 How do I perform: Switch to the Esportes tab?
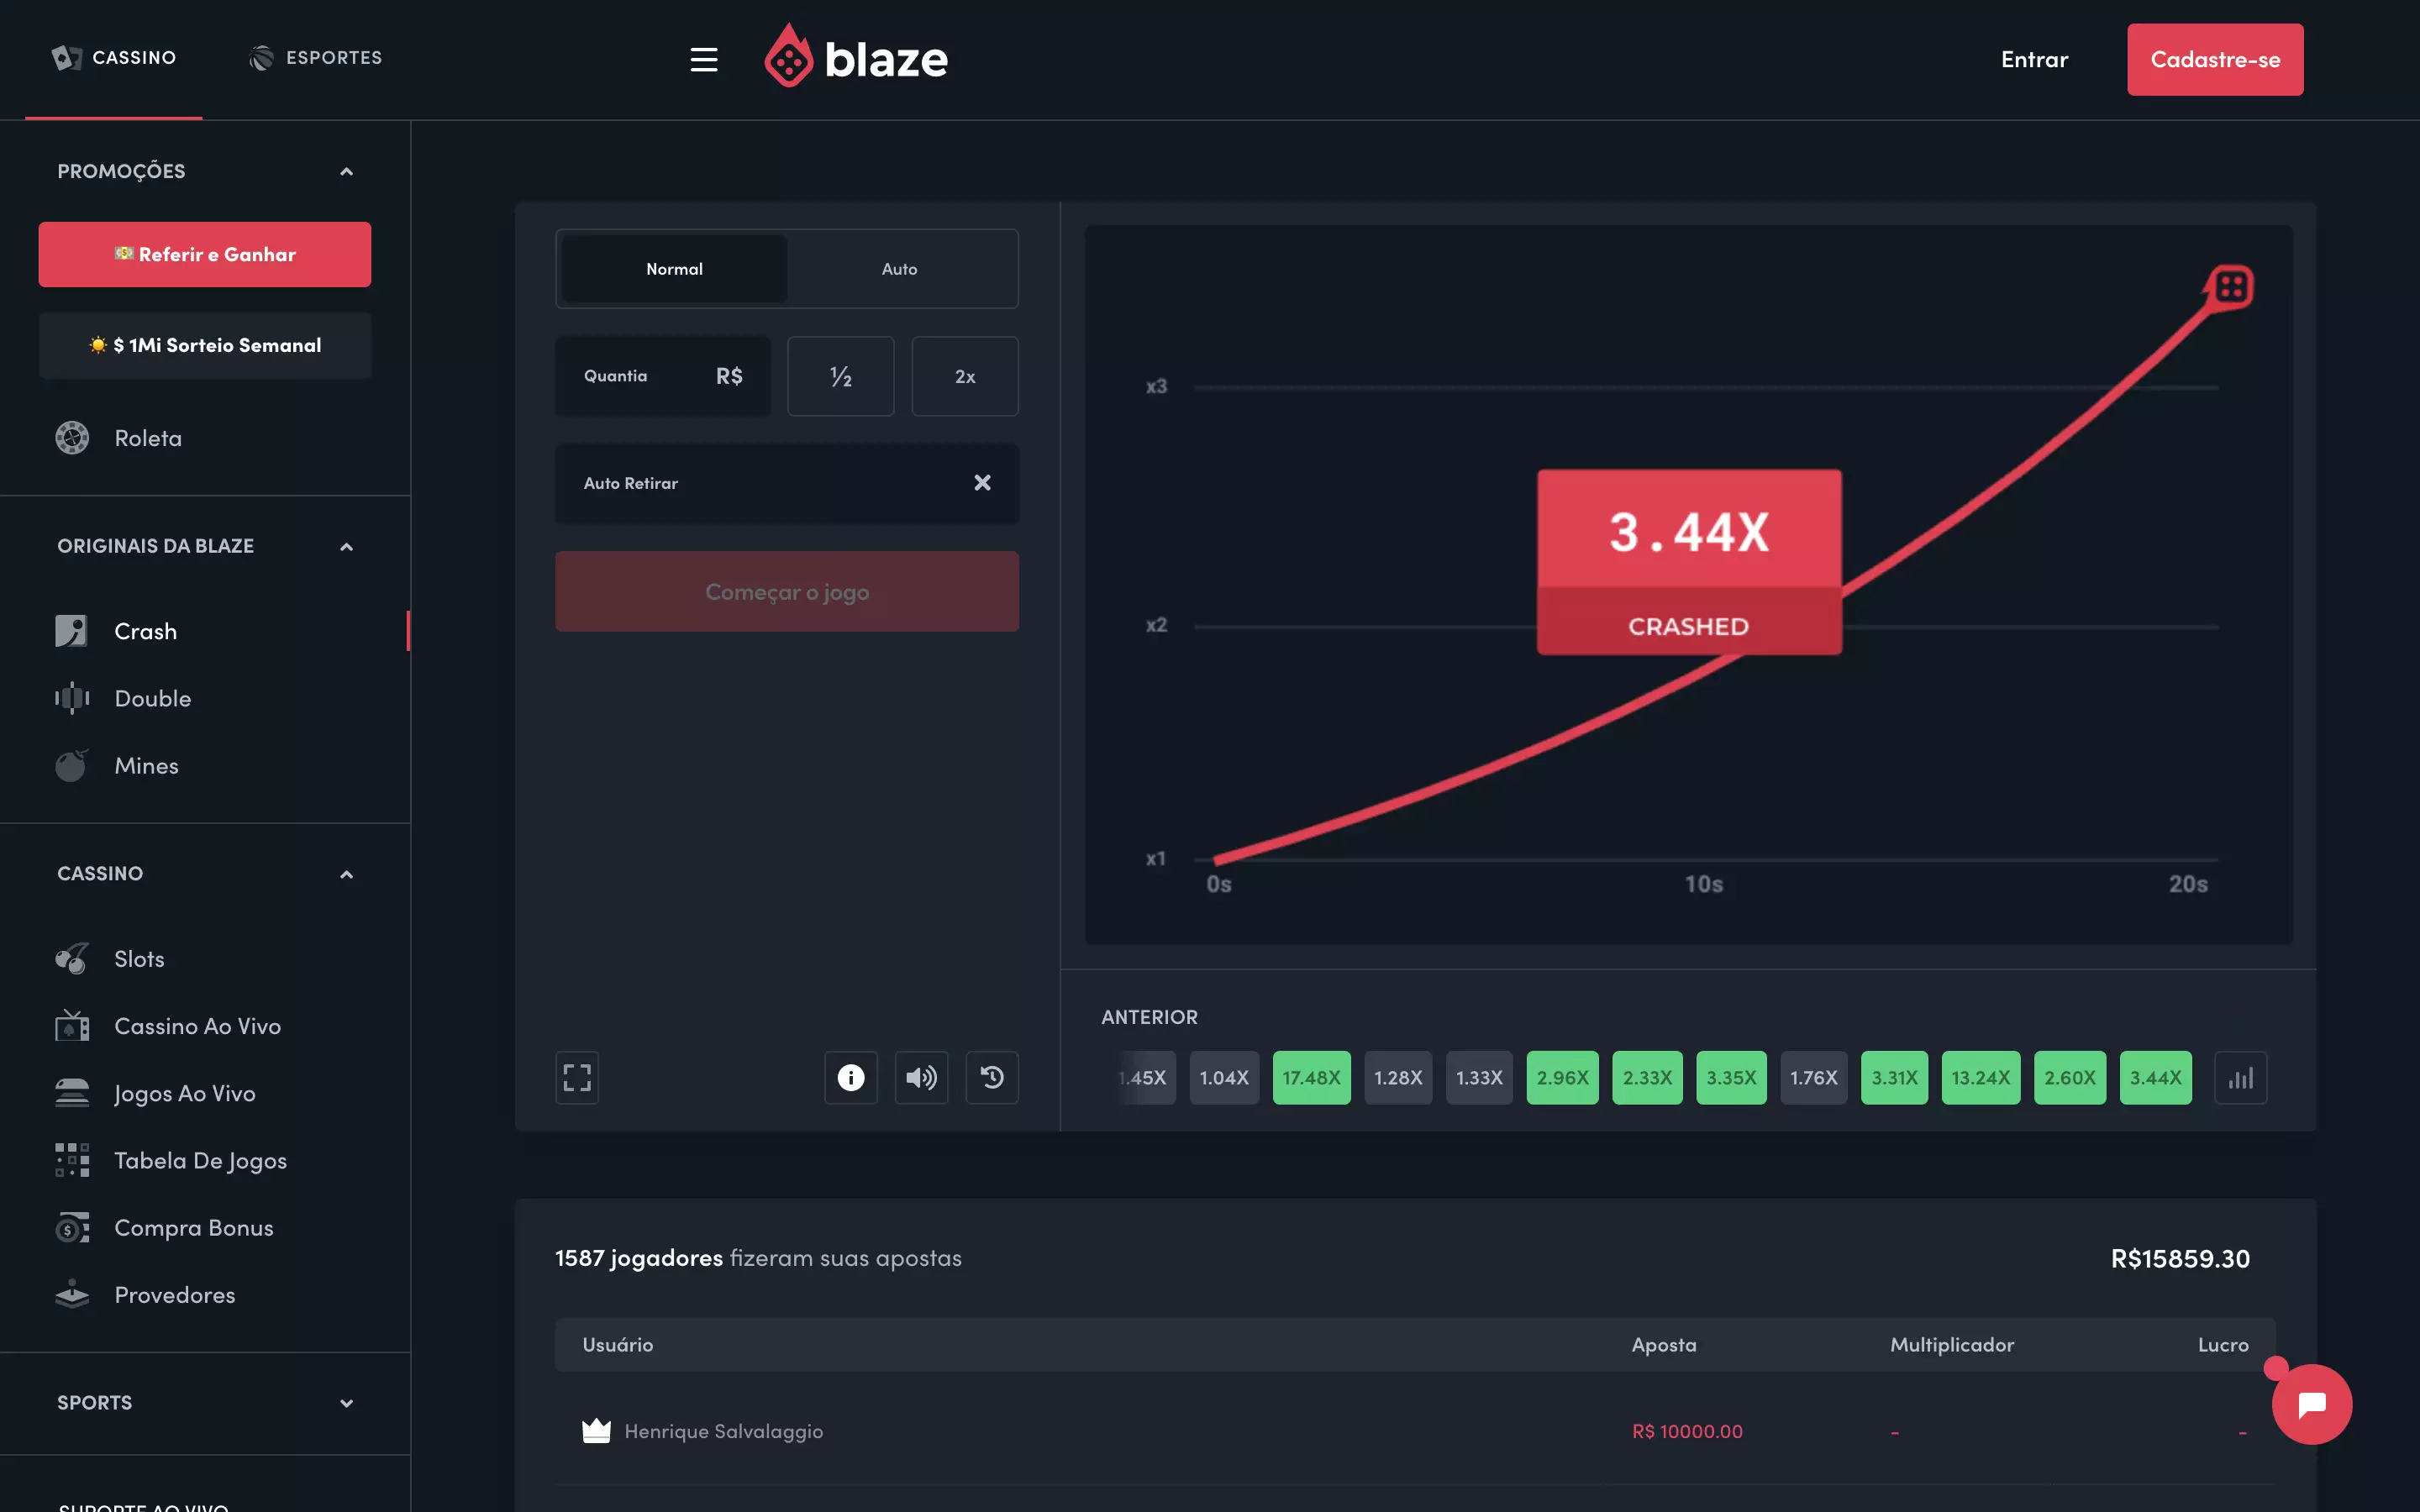tap(316, 58)
